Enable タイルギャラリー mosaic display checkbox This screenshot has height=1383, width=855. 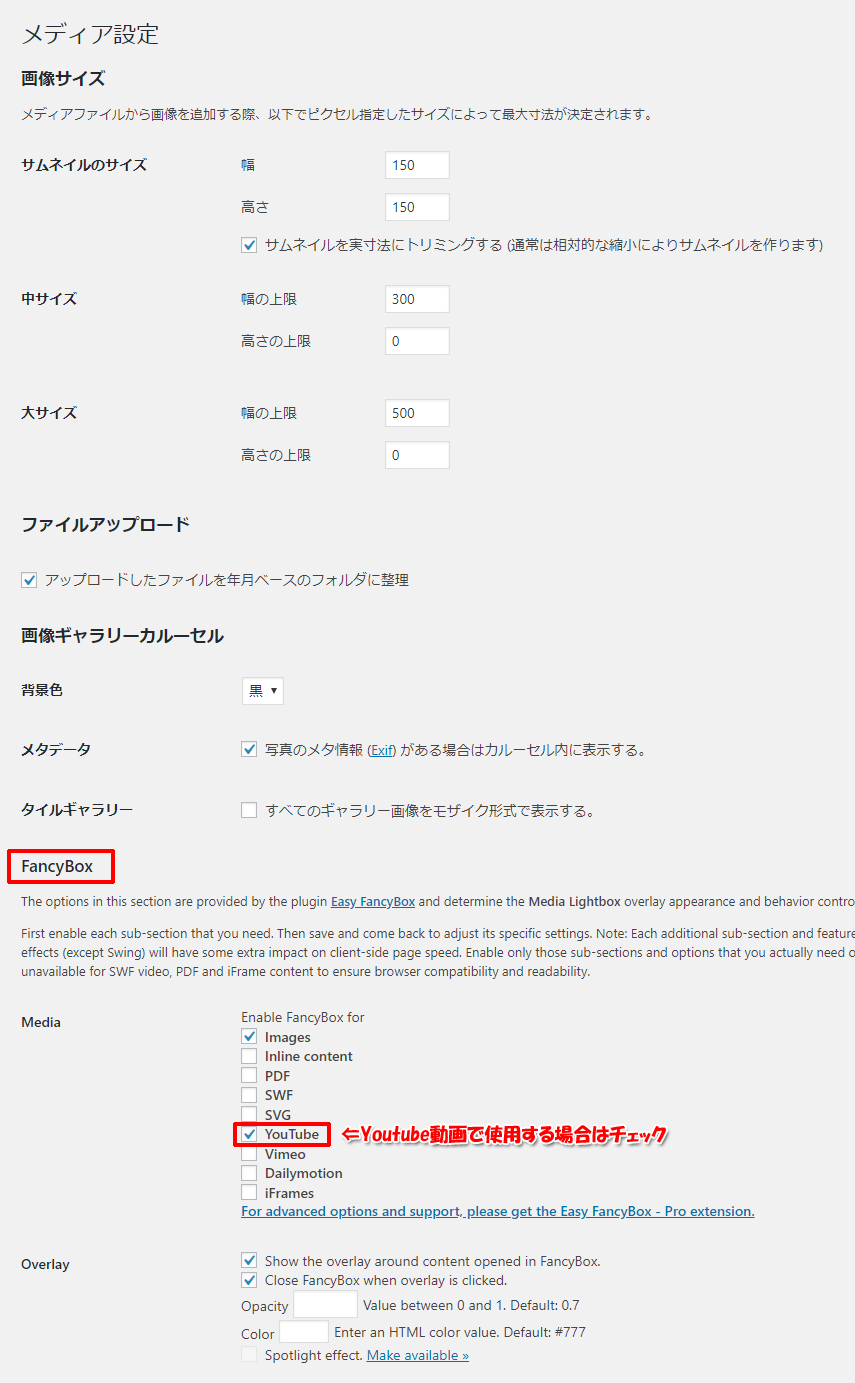[248, 810]
